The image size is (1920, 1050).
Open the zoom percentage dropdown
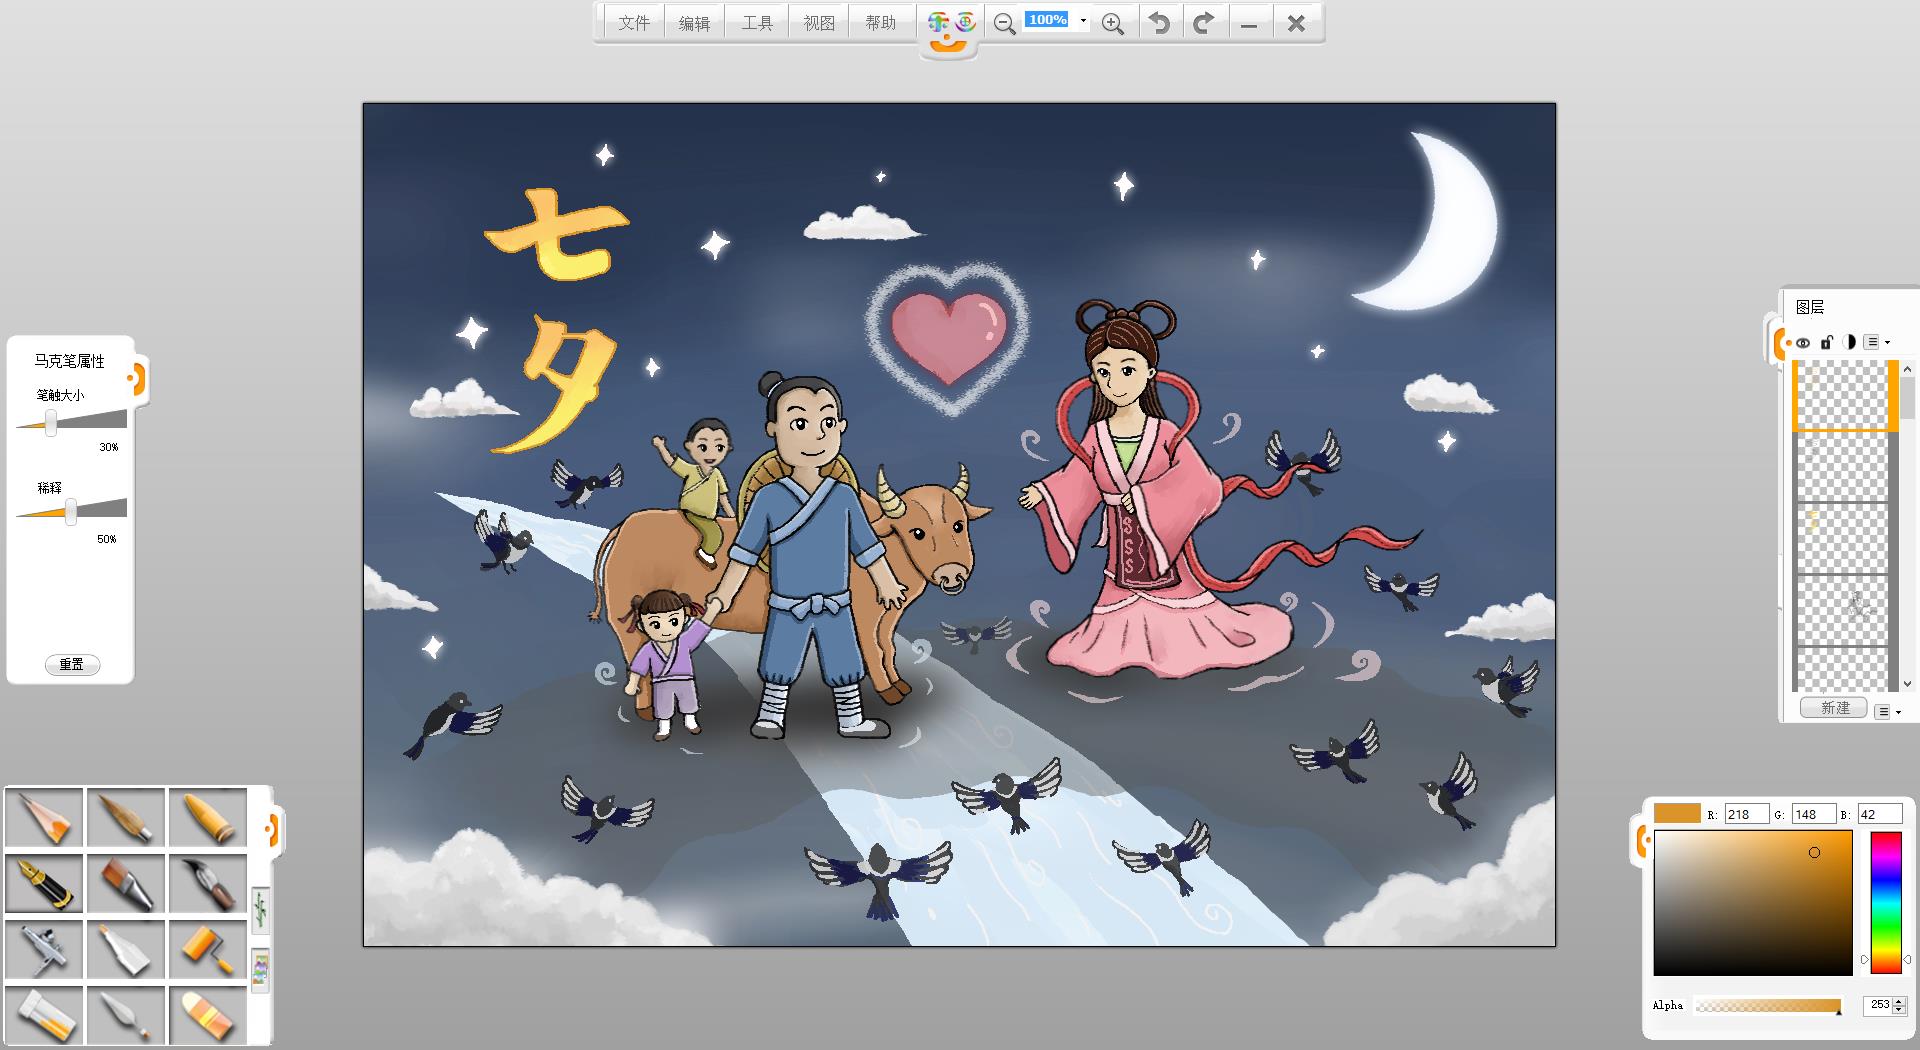point(1083,21)
